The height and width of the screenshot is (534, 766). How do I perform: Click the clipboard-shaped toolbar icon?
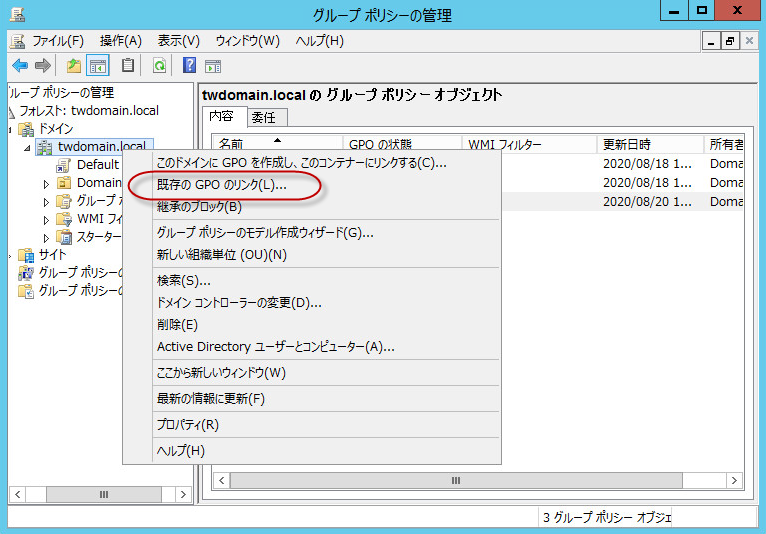point(128,66)
